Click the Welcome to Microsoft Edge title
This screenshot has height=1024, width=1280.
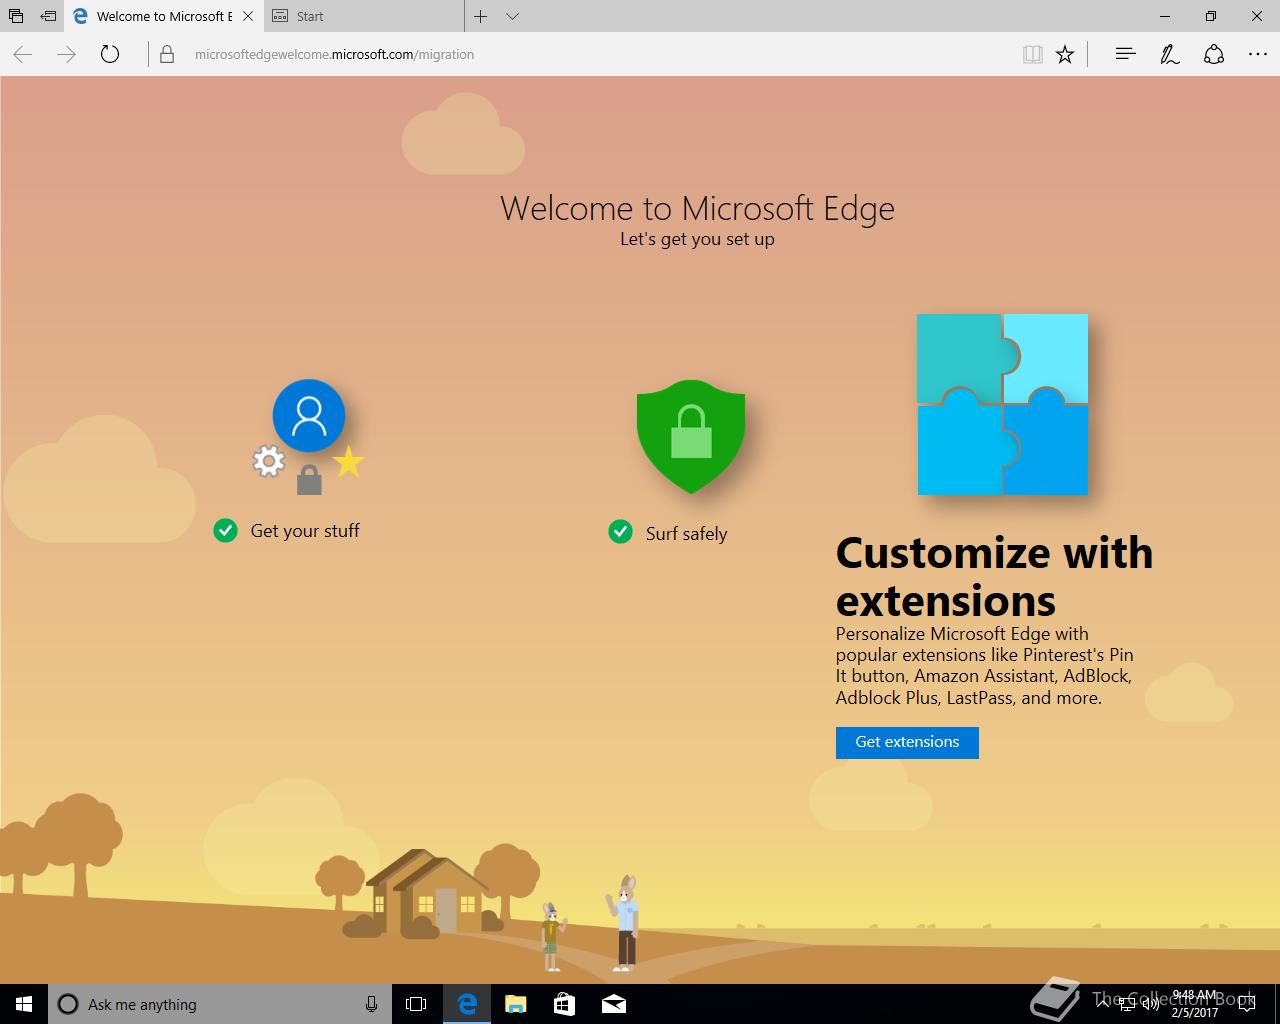pyautogui.click(x=697, y=208)
